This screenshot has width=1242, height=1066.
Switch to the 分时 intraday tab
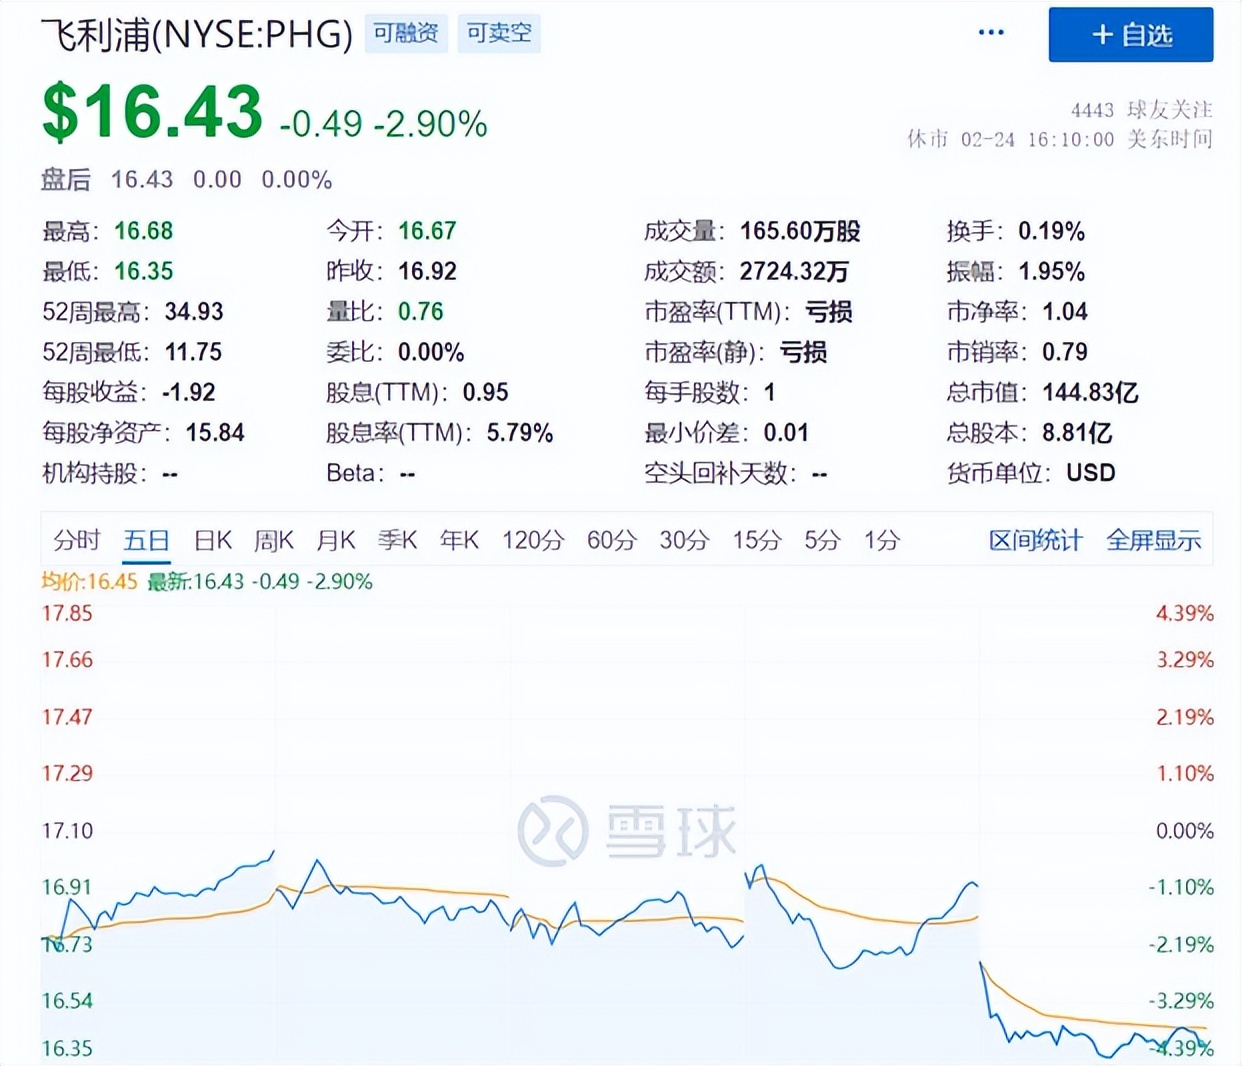coord(76,540)
